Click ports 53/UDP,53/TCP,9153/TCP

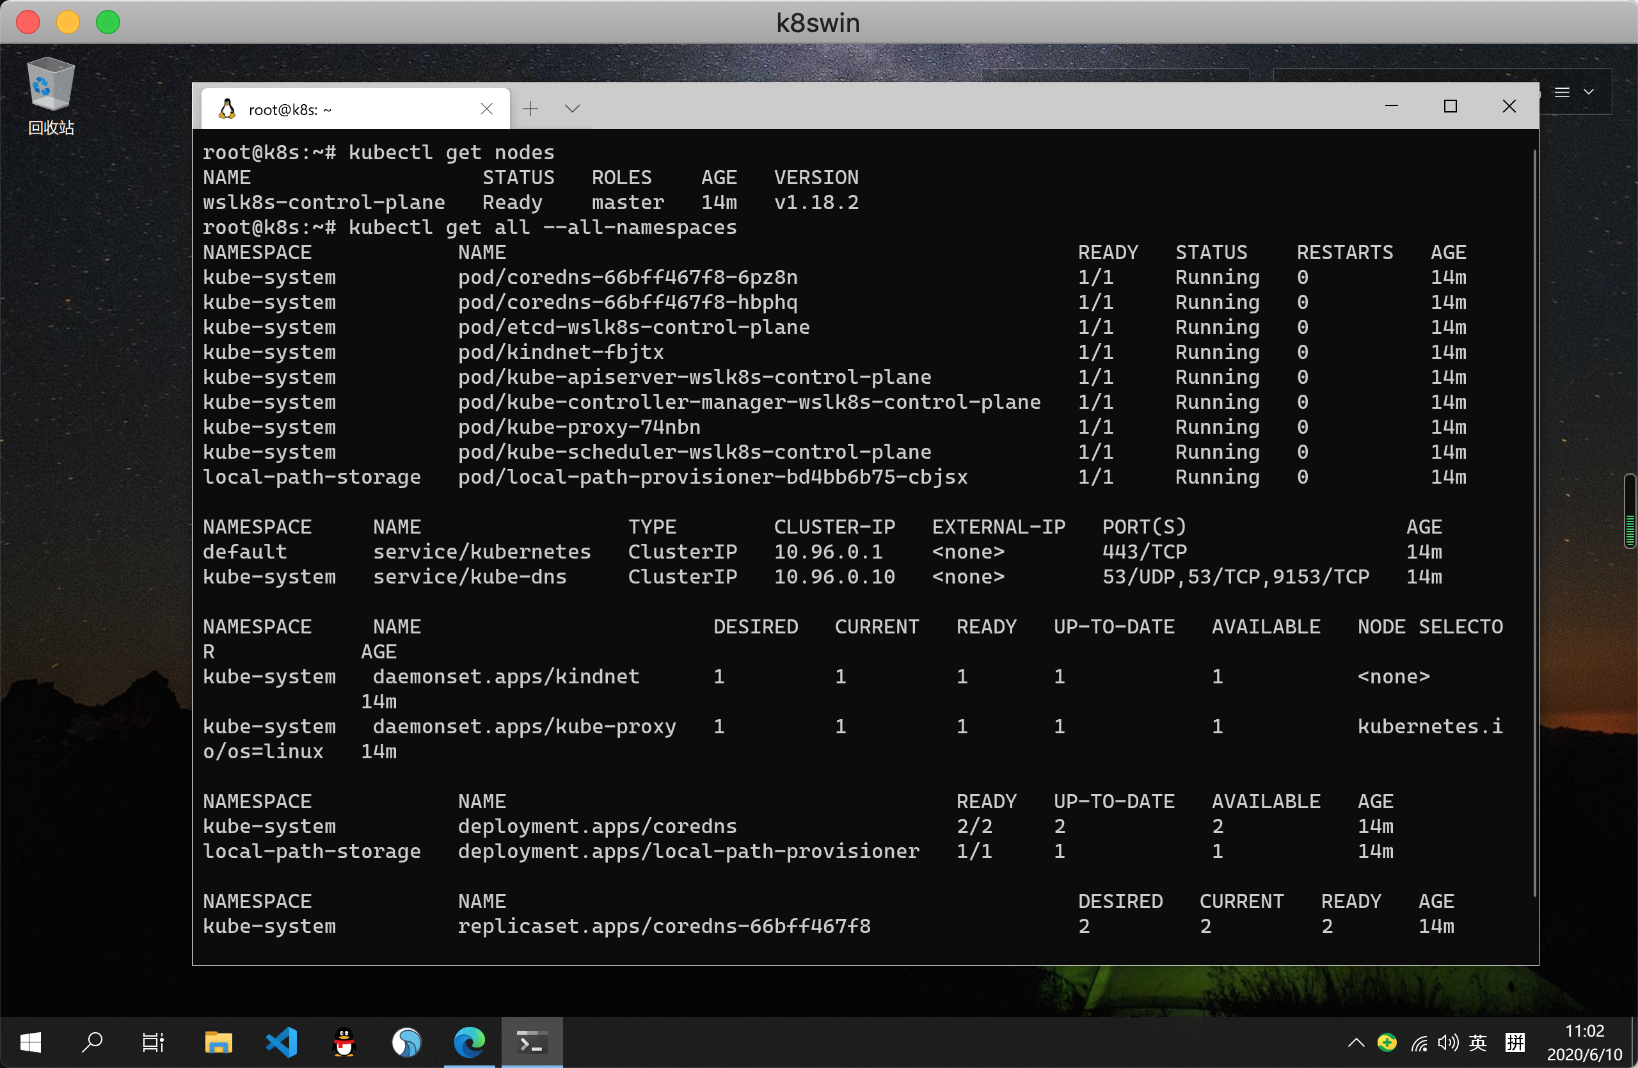[1236, 577]
